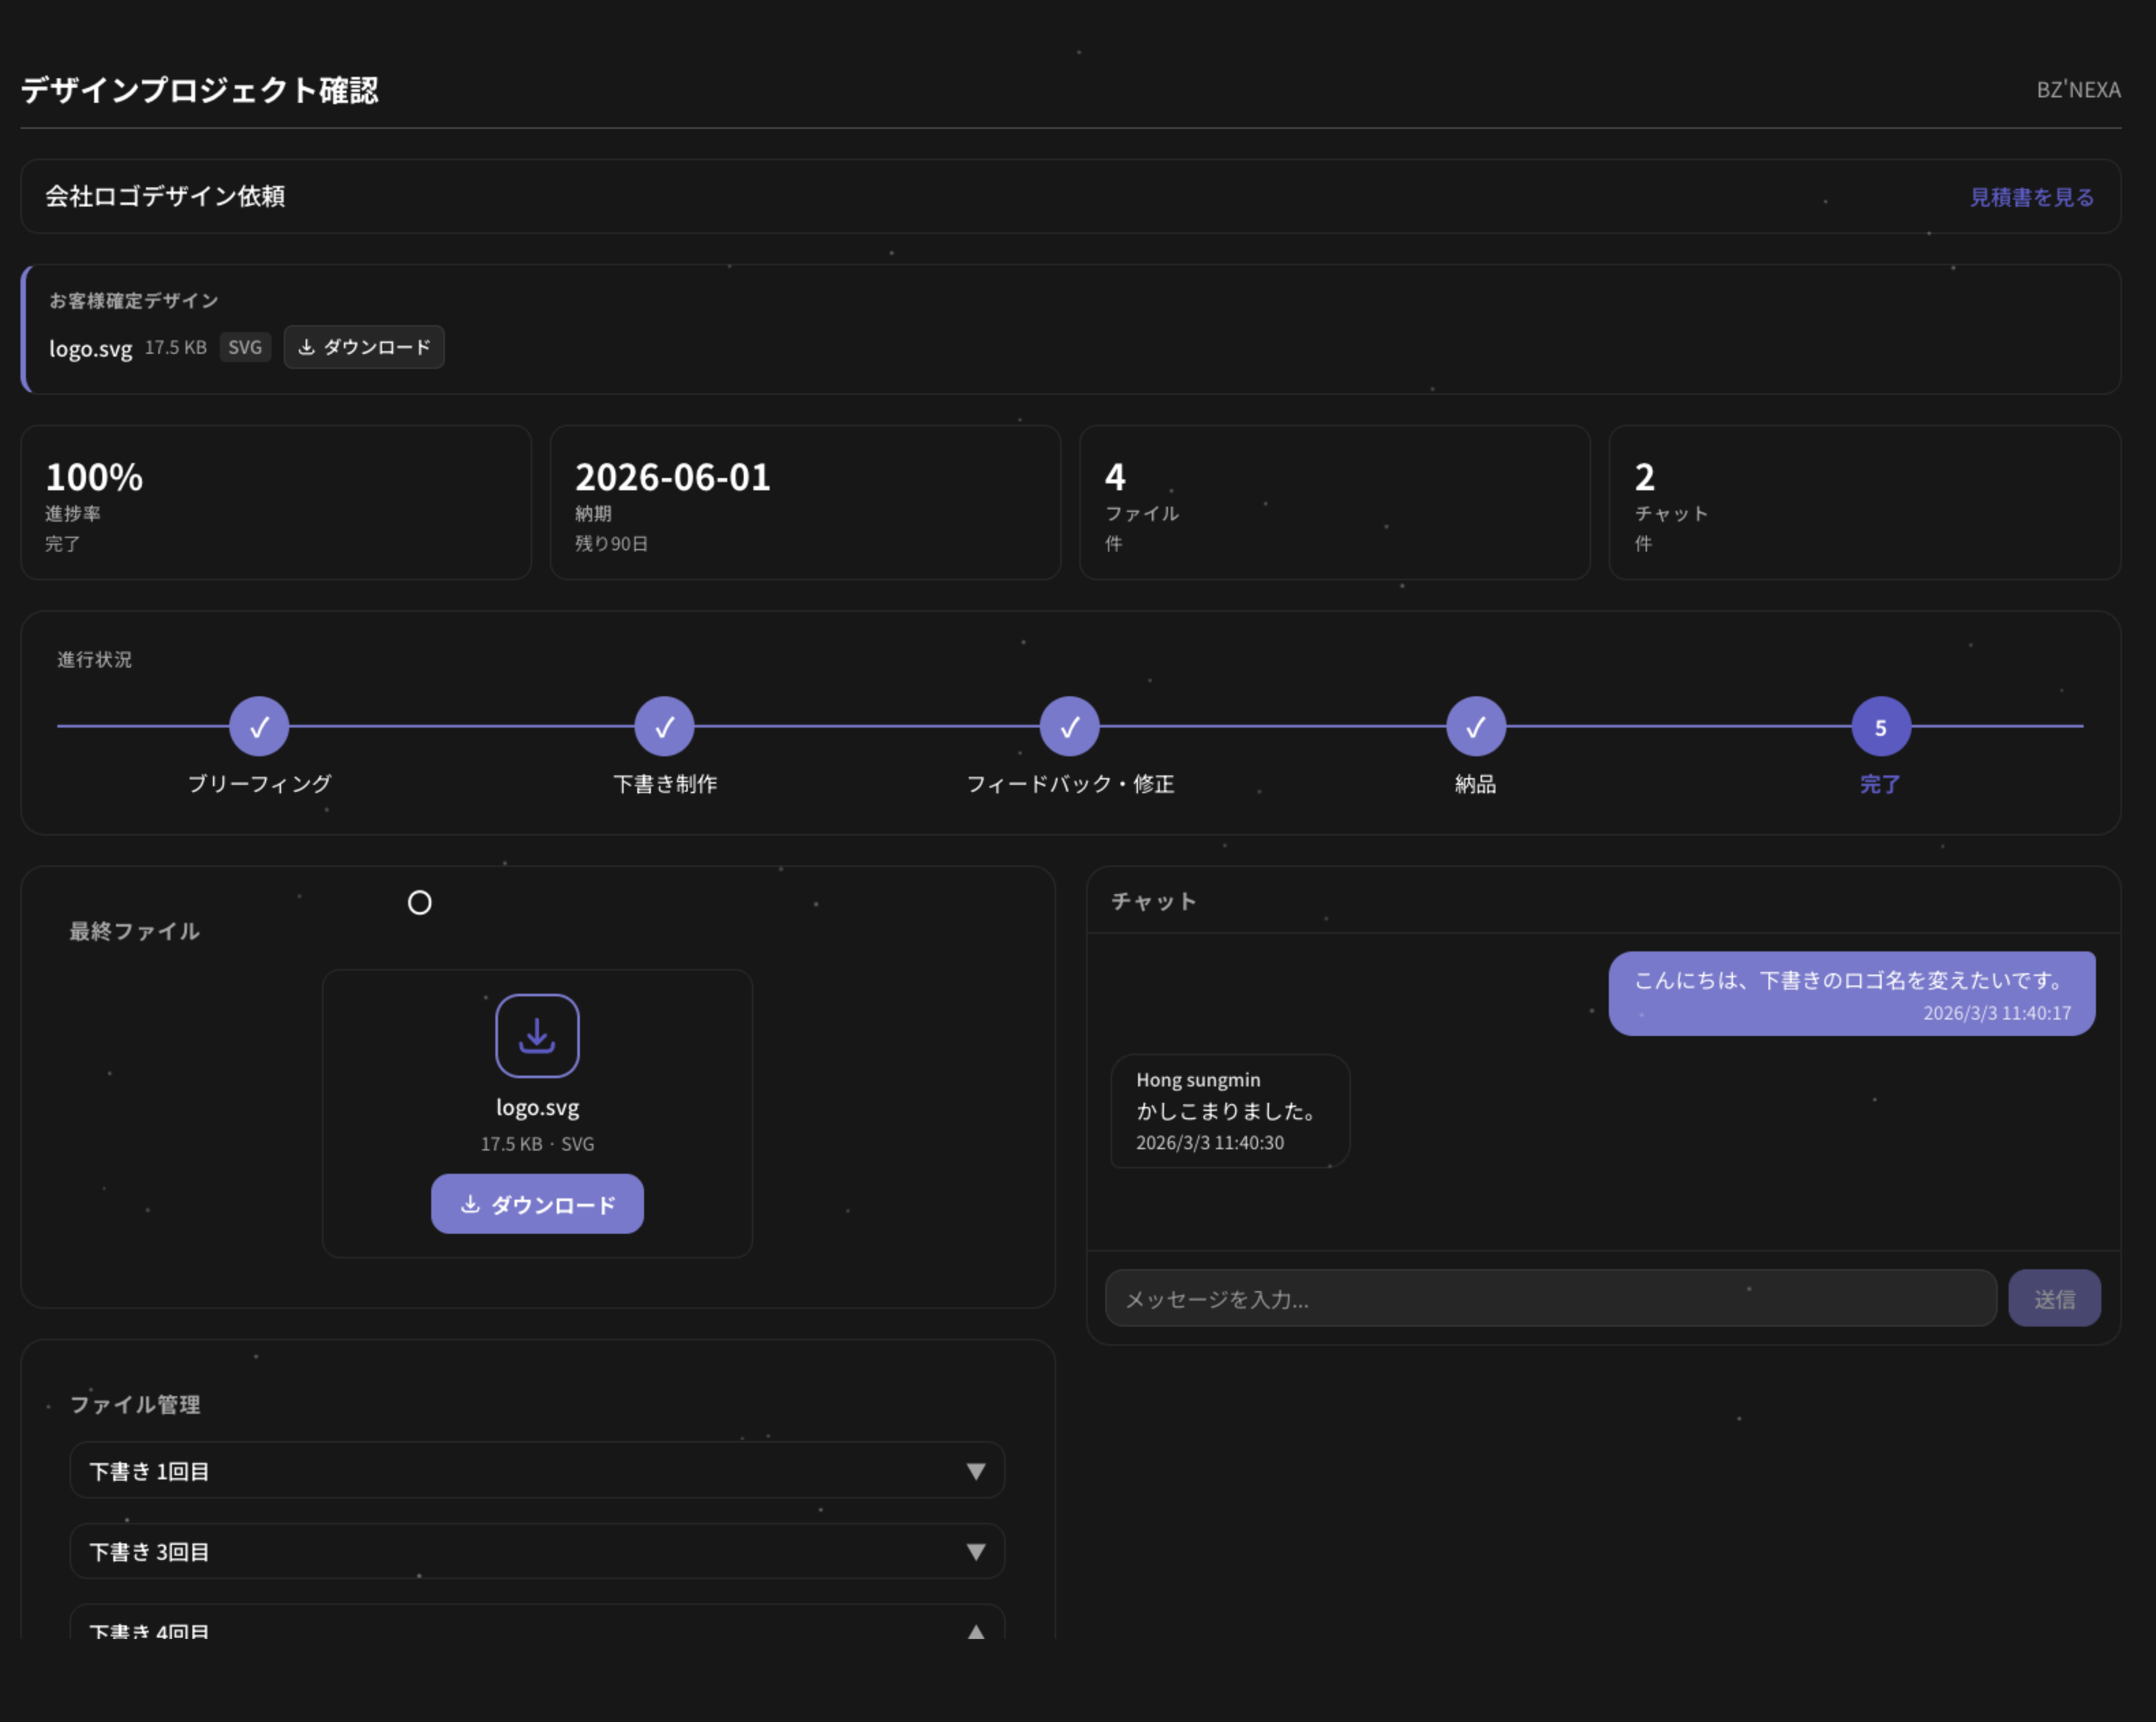Click the Briefing step checkmark circle
The height and width of the screenshot is (1722, 2156).
(x=259, y=727)
